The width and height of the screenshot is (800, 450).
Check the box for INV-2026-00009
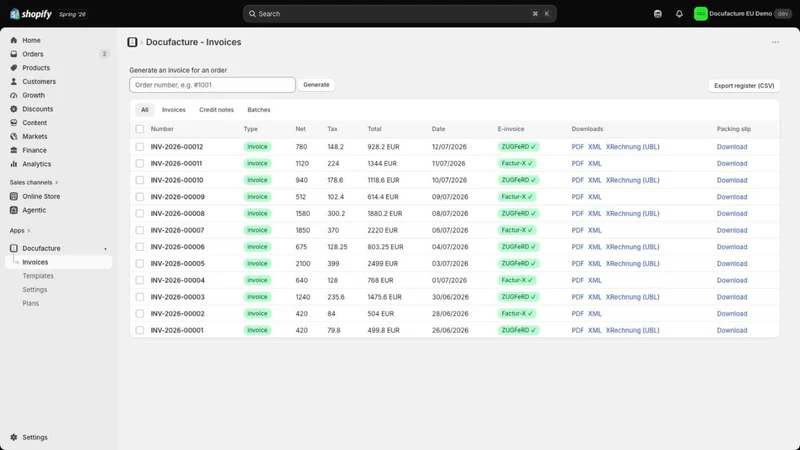(x=140, y=197)
